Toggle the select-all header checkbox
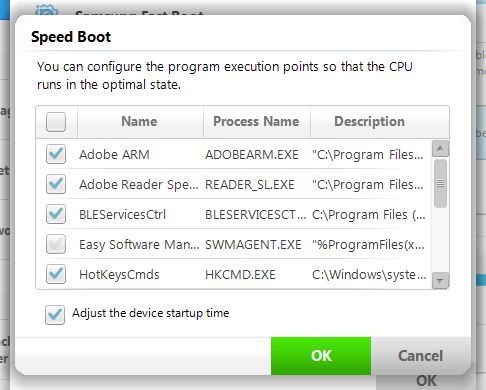The width and height of the screenshot is (486, 390). pos(56,122)
